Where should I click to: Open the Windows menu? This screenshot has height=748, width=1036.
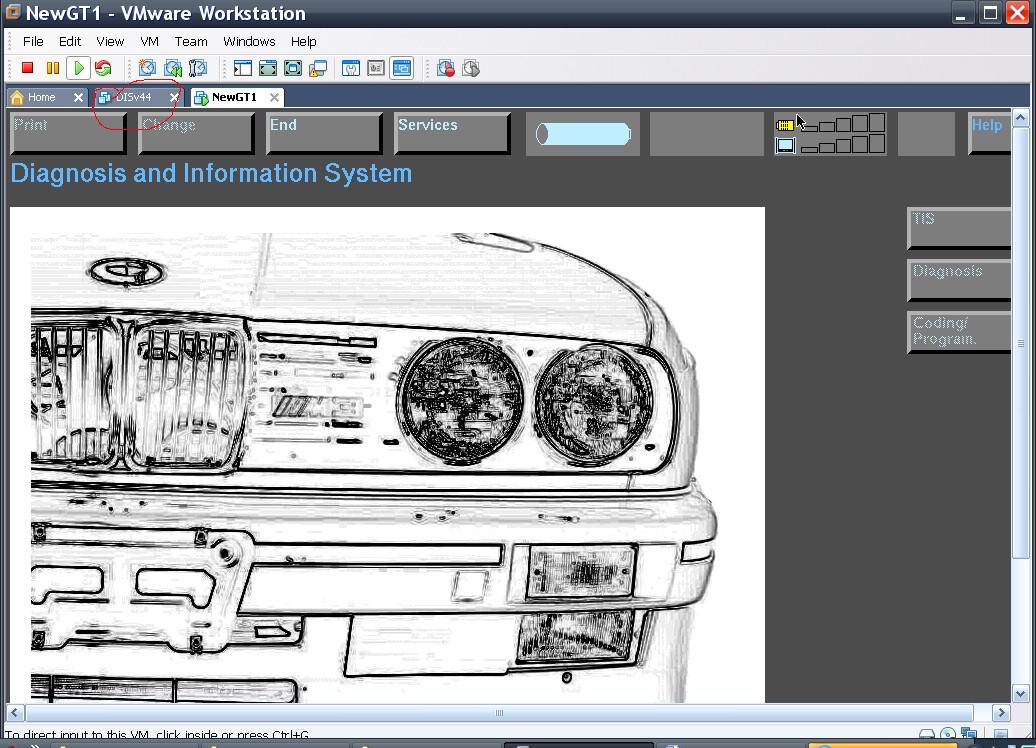(x=249, y=41)
